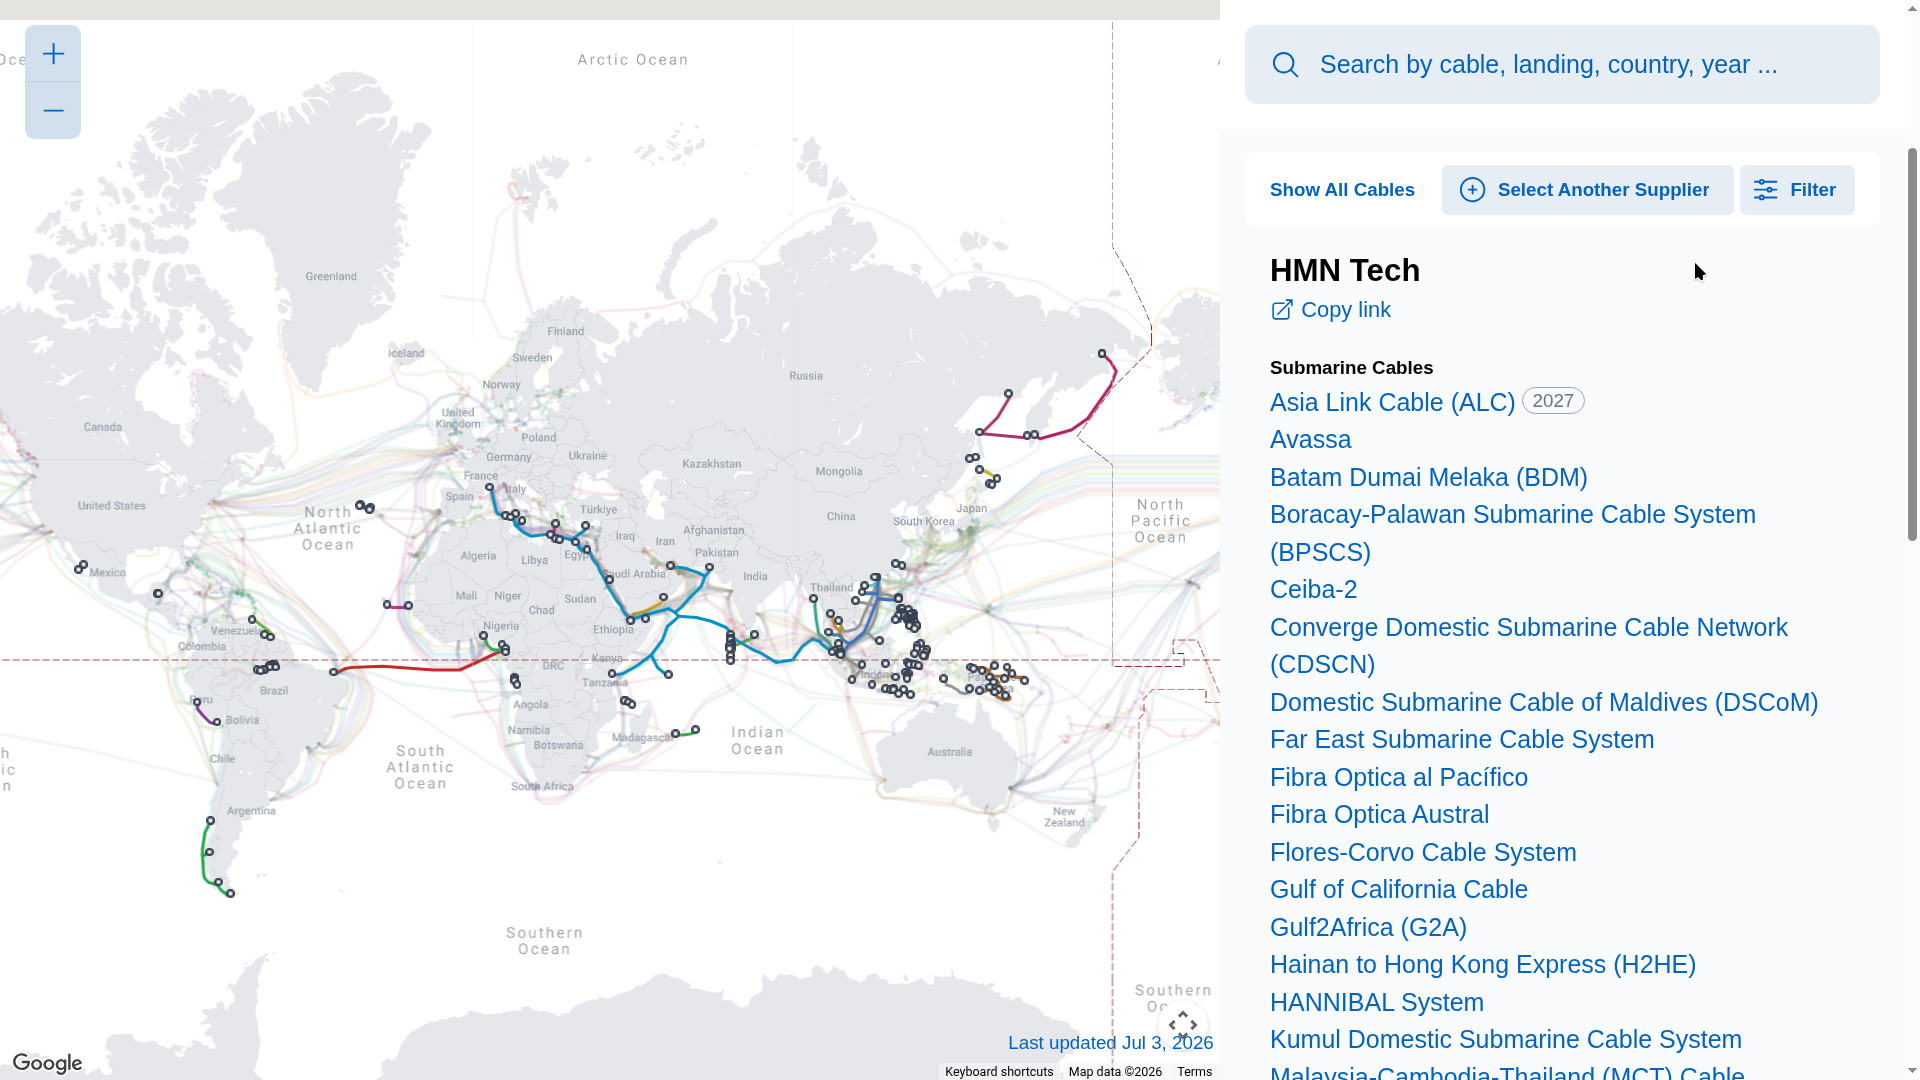Copy link for HMN Tech
Screen dimensions: 1920x1080
1331,310
